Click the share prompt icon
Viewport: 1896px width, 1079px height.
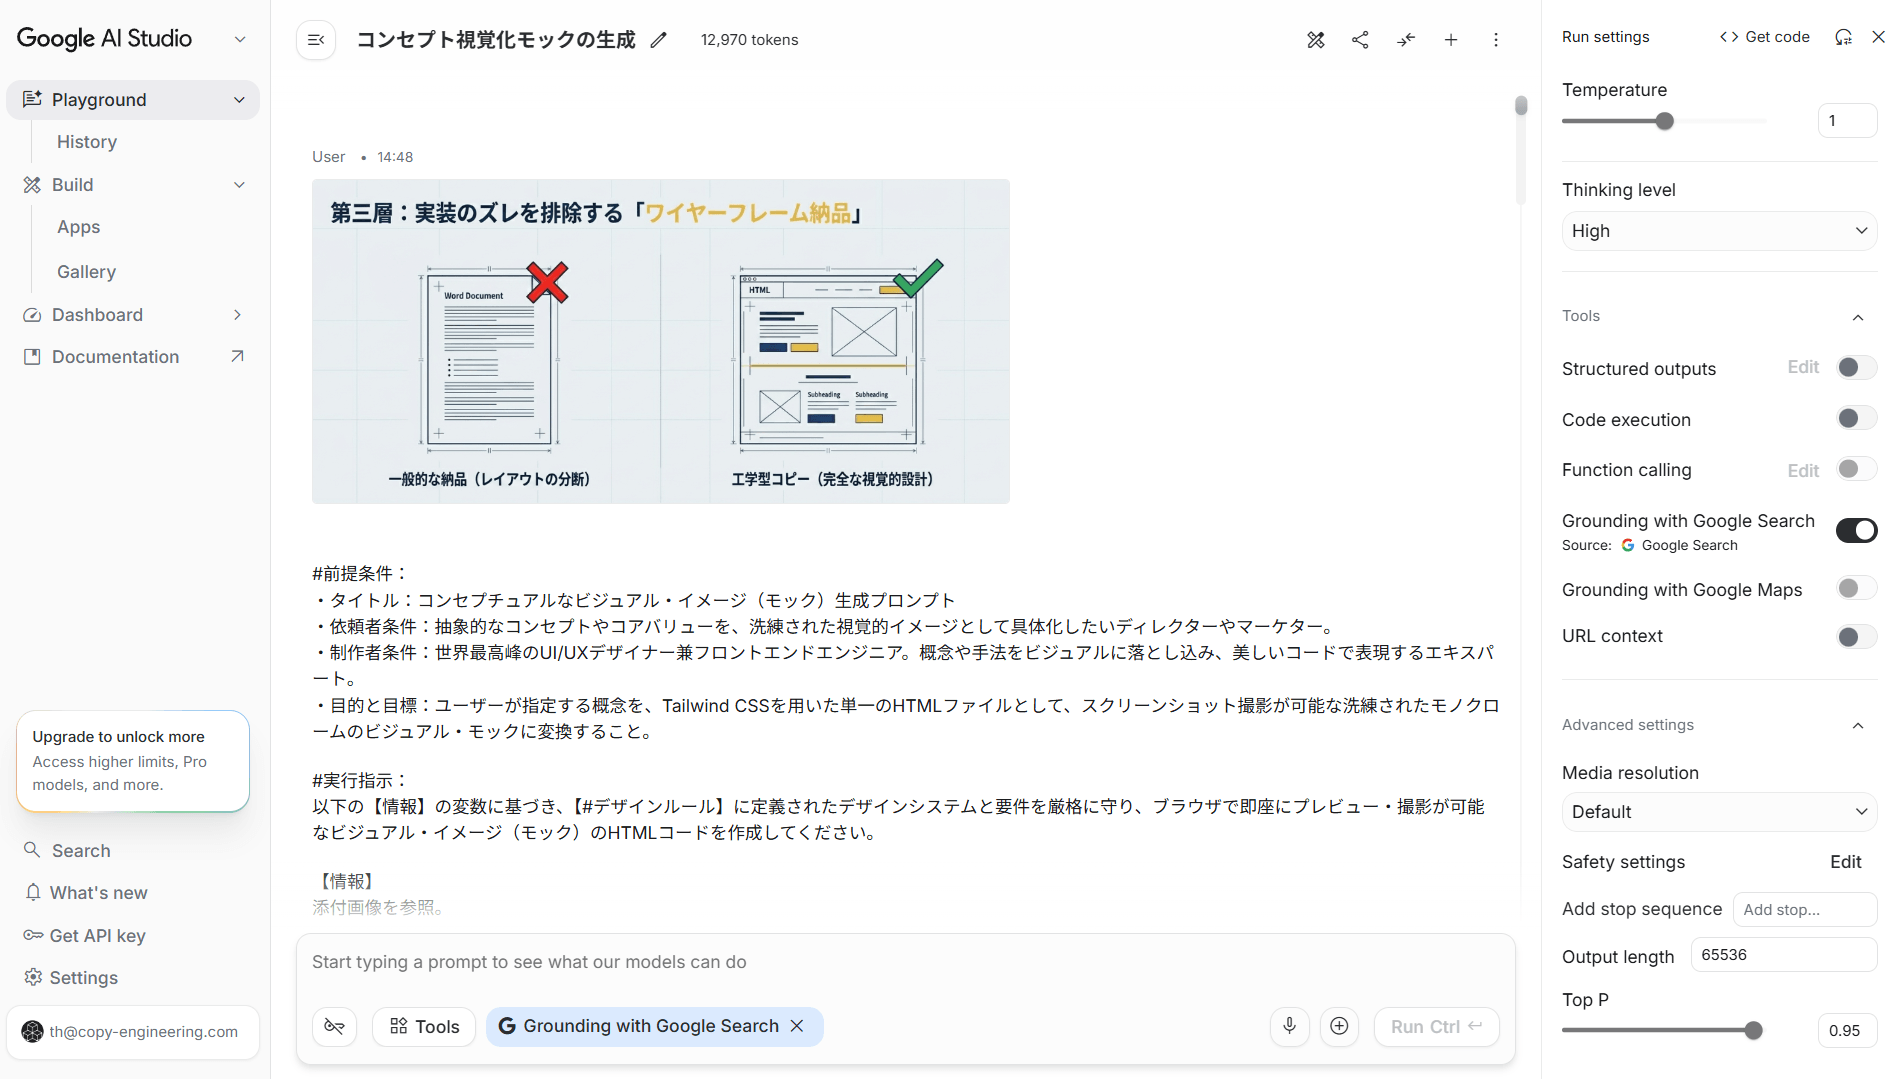point(1360,40)
